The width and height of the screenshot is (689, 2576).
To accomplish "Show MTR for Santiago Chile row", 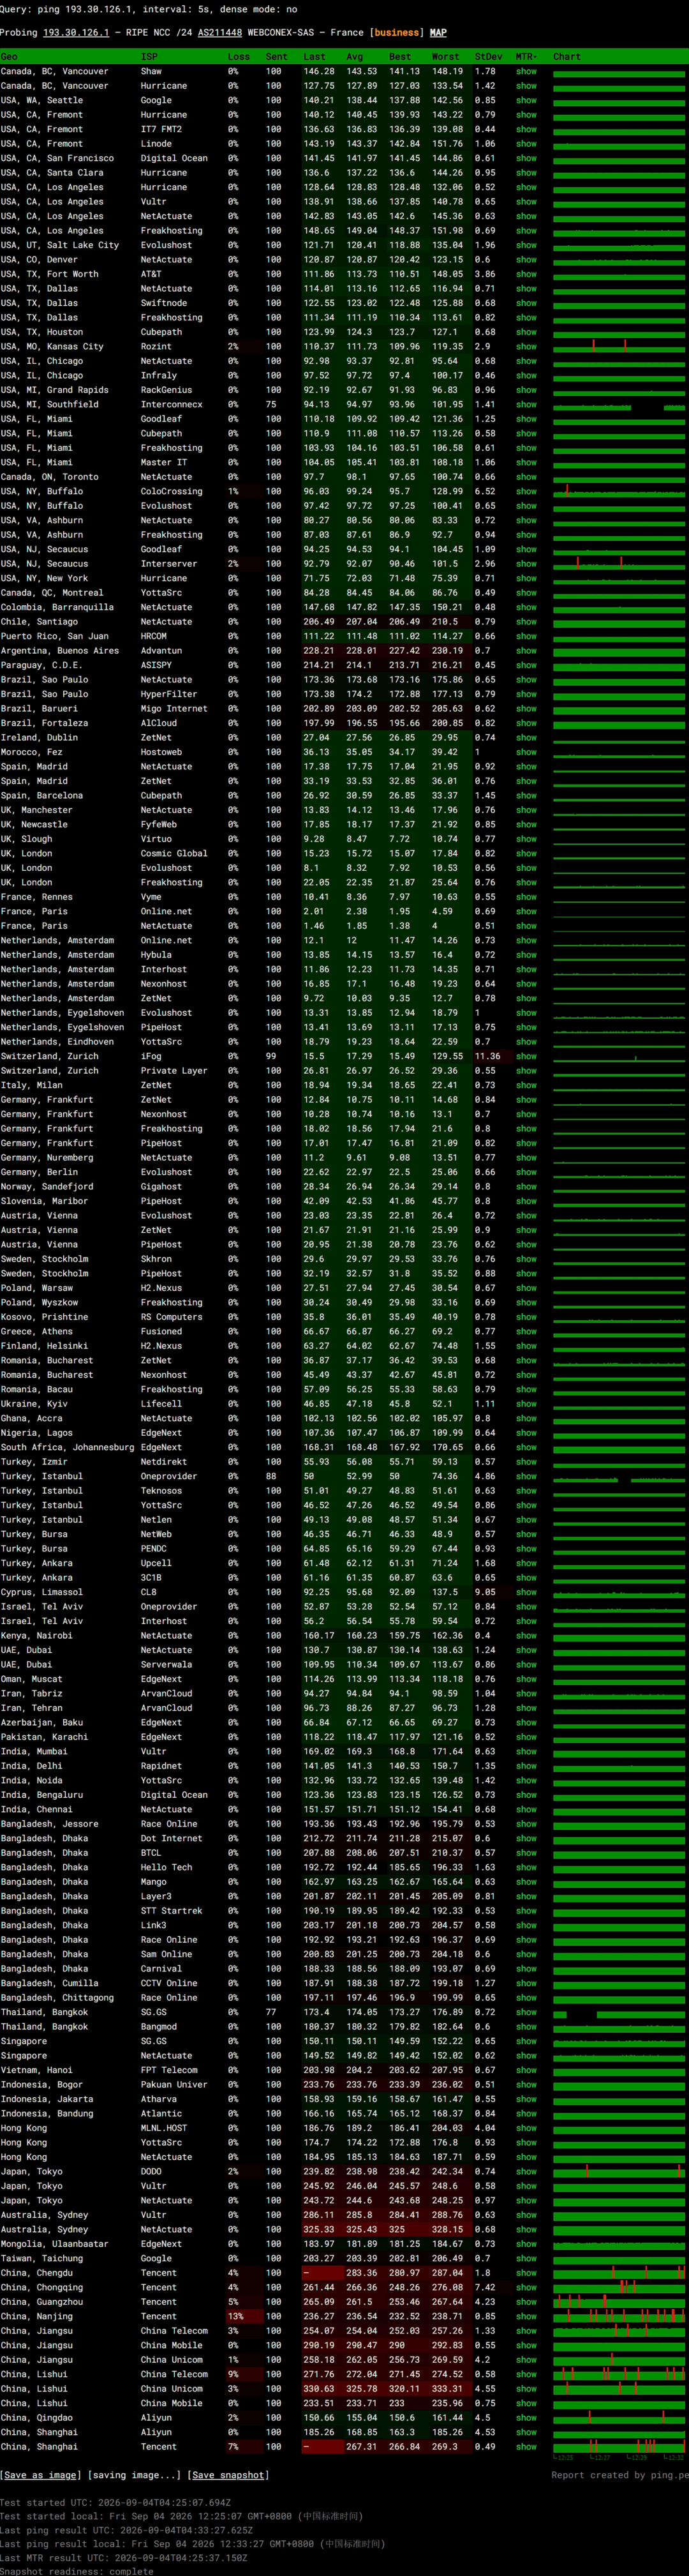I will [526, 622].
